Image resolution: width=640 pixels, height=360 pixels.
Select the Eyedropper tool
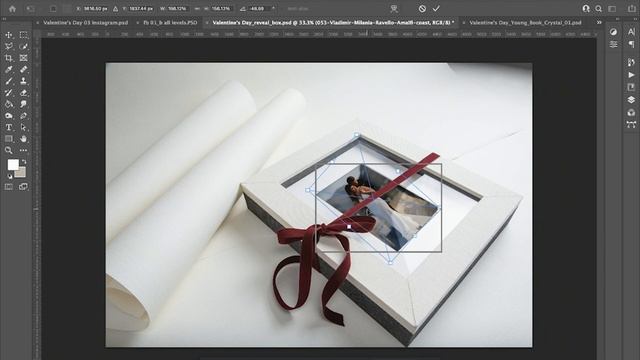9,69
